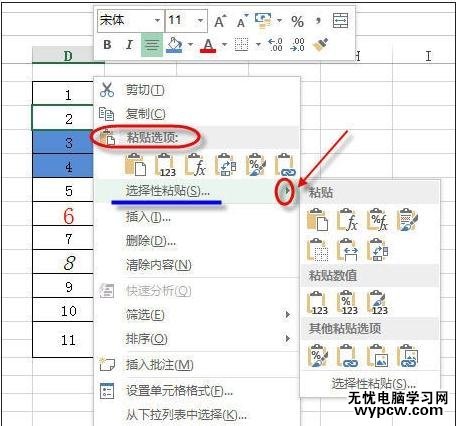Click 选择性粘贴(S)... at submenu bottom
The width and height of the screenshot is (459, 426).
tap(373, 384)
